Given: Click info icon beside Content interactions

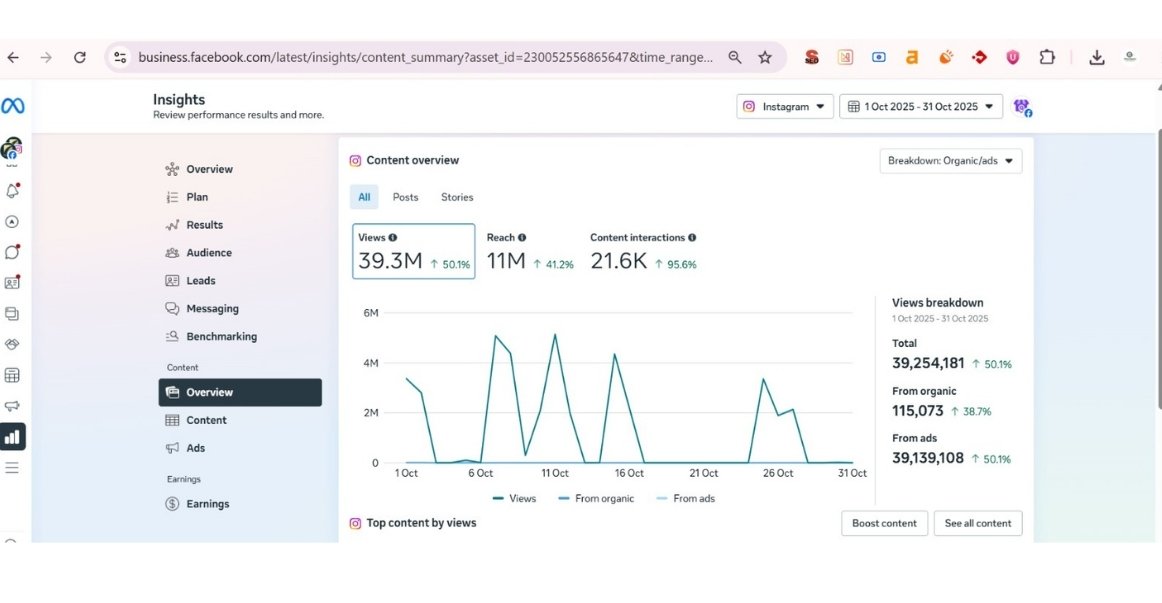Looking at the screenshot, I should pyautogui.click(x=692, y=238).
